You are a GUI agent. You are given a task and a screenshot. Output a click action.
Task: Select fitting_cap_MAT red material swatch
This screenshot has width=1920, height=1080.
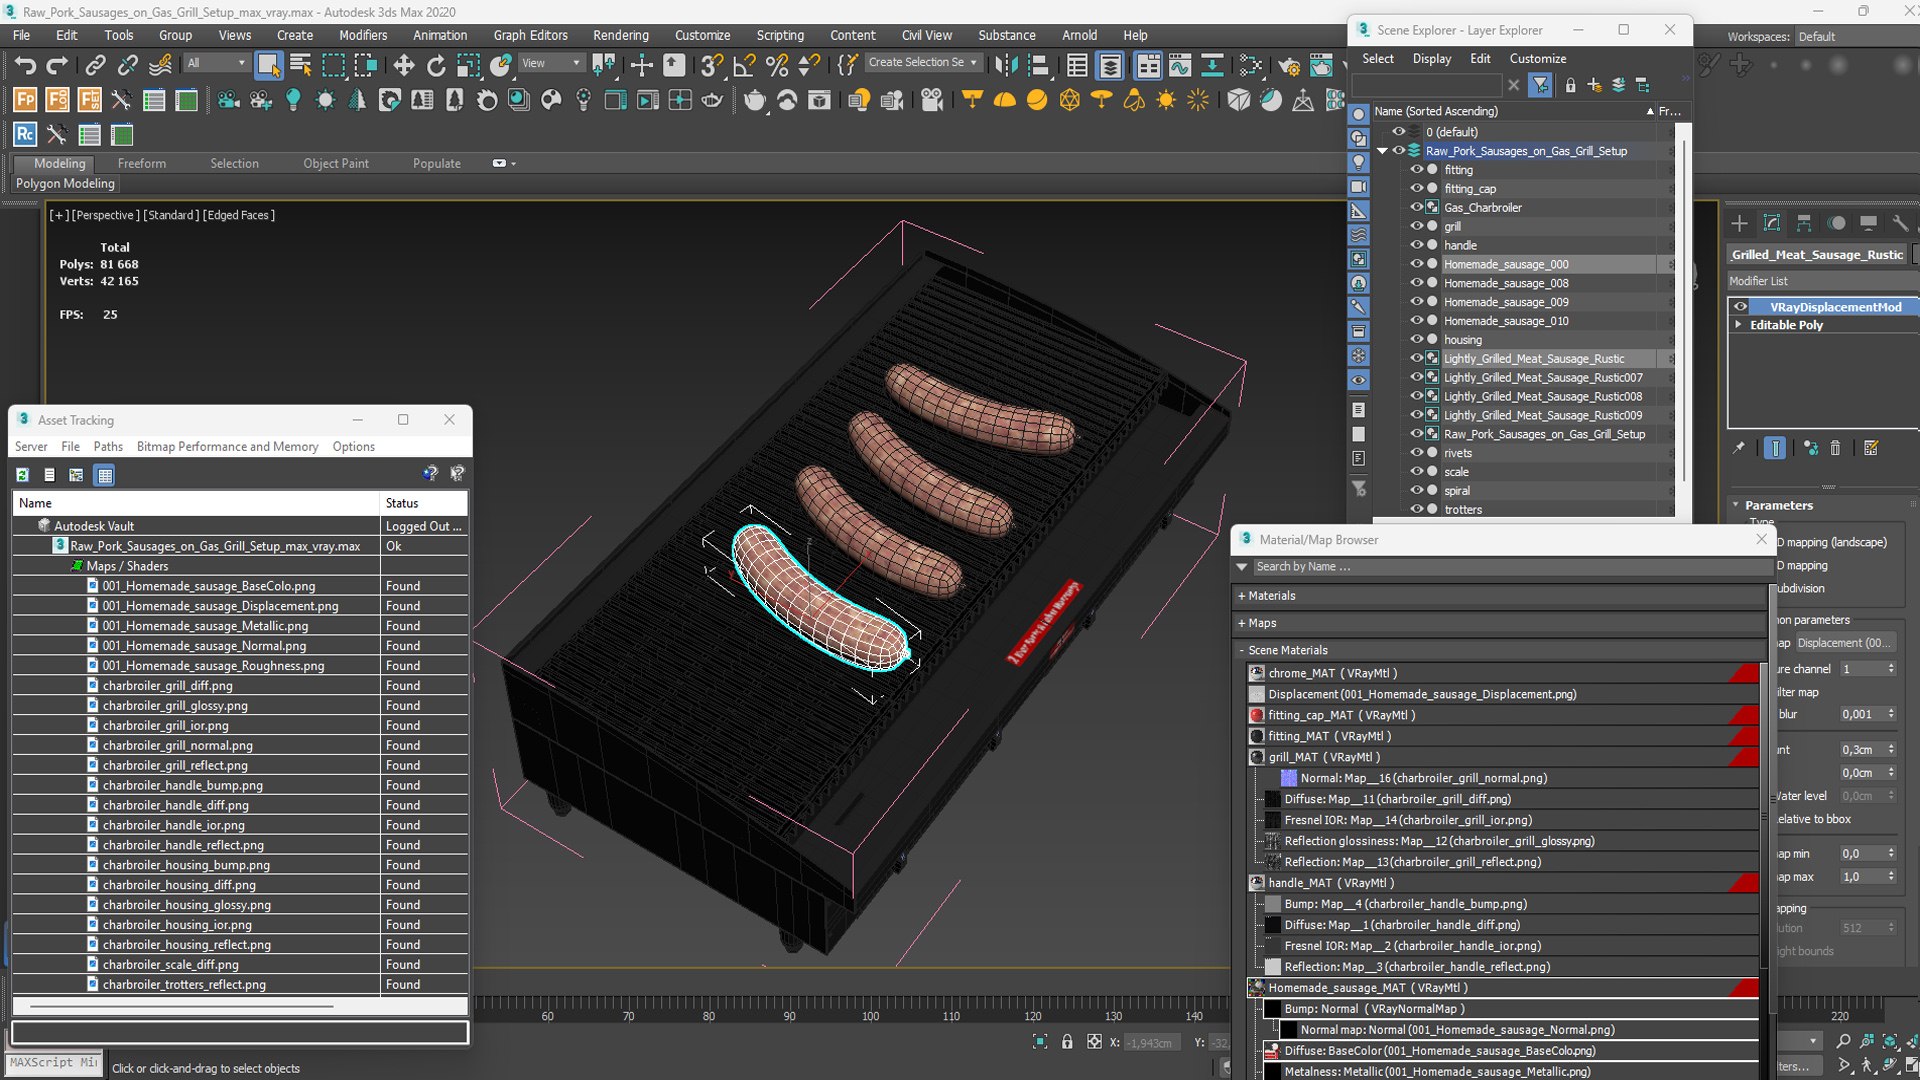click(x=1256, y=715)
